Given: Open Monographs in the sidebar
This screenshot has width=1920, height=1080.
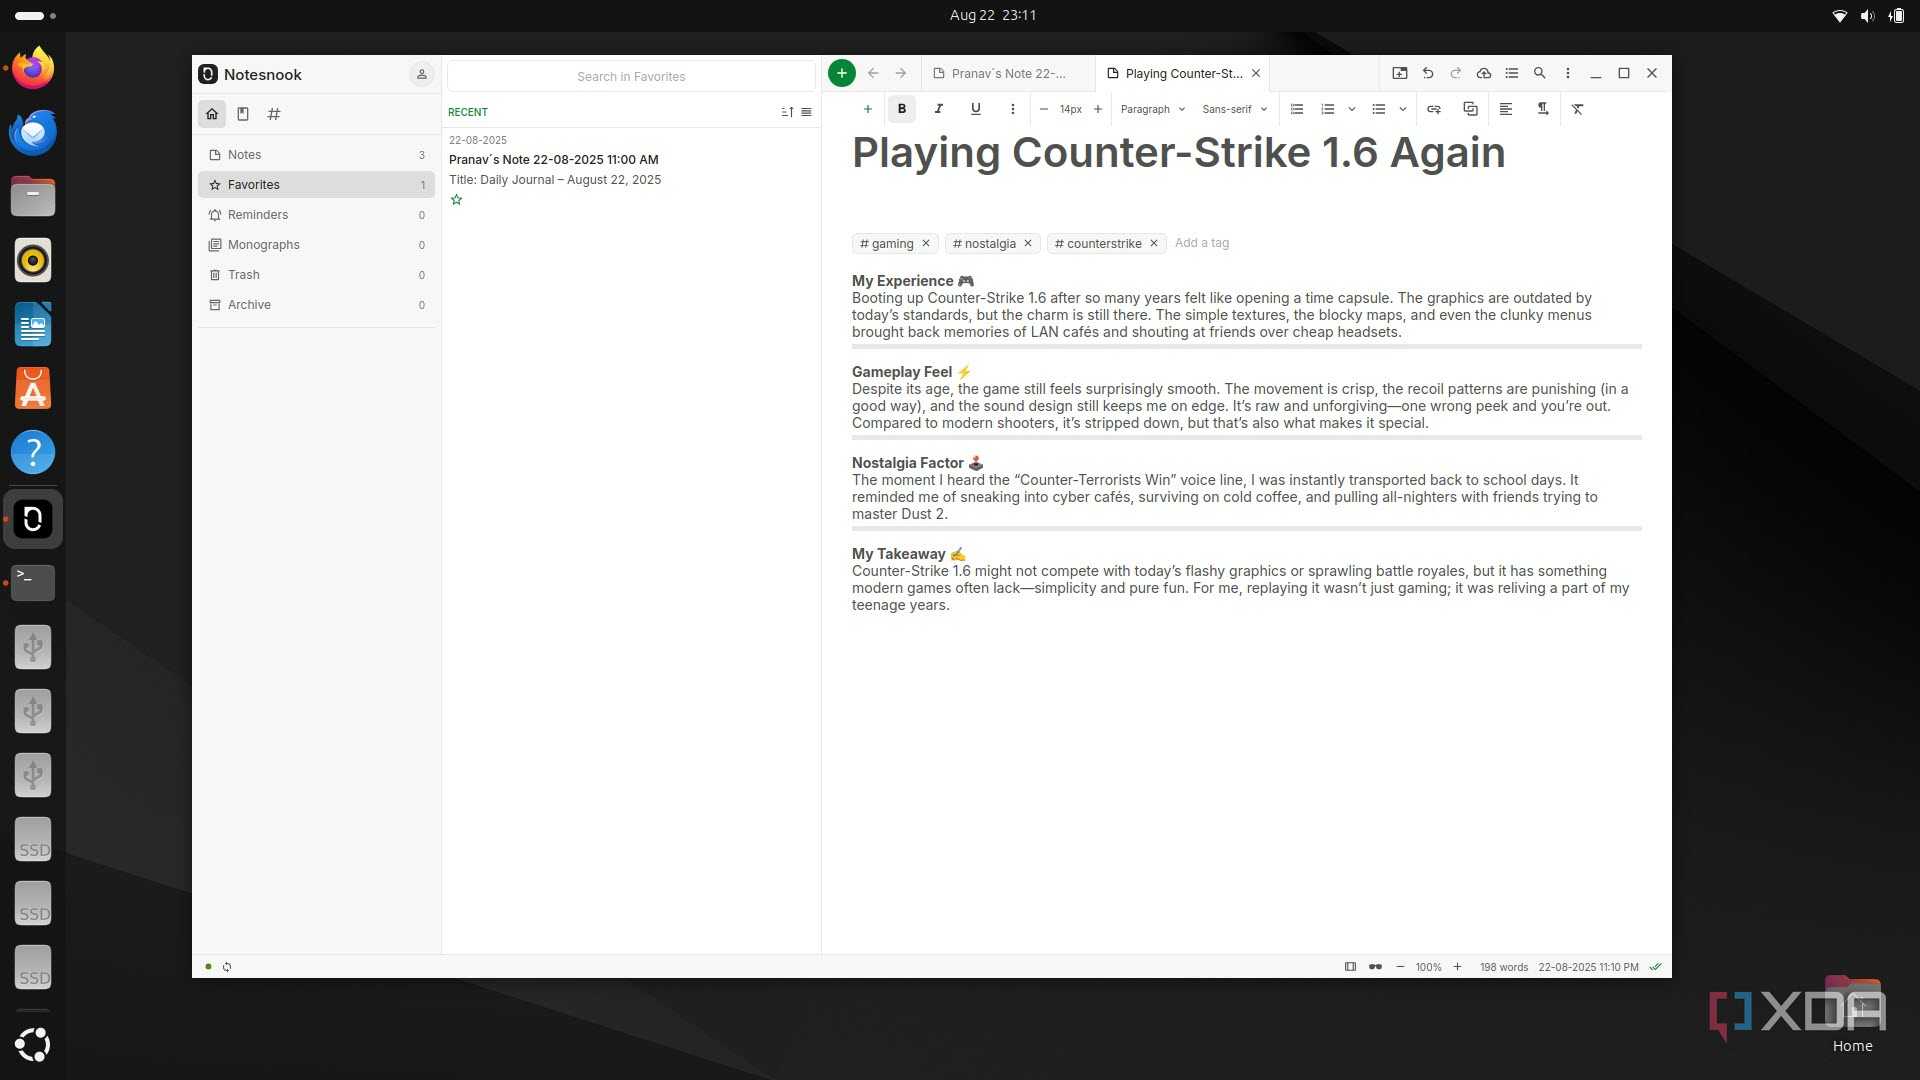Looking at the screenshot, I should click(316, 245).
